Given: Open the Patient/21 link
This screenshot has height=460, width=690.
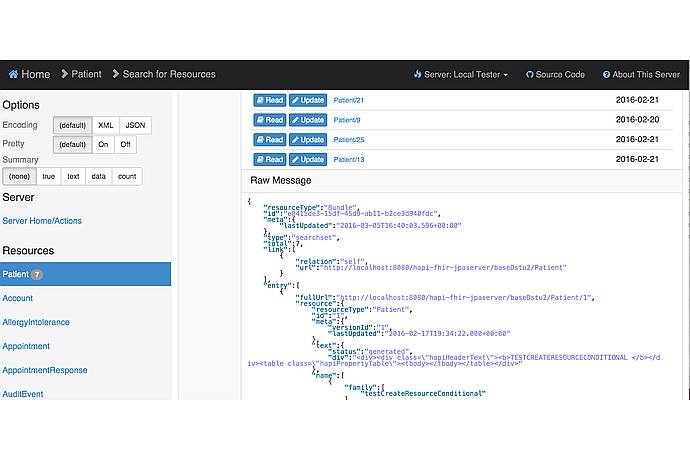Looking at the screenshot, I should tap(349, 100).
